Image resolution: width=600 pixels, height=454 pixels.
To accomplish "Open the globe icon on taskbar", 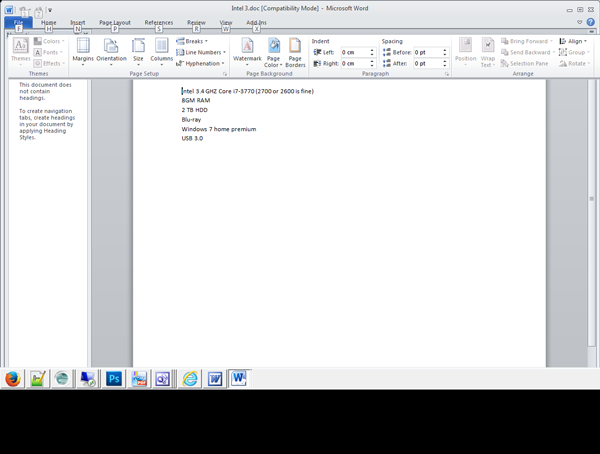I will [x=62, y=379].
